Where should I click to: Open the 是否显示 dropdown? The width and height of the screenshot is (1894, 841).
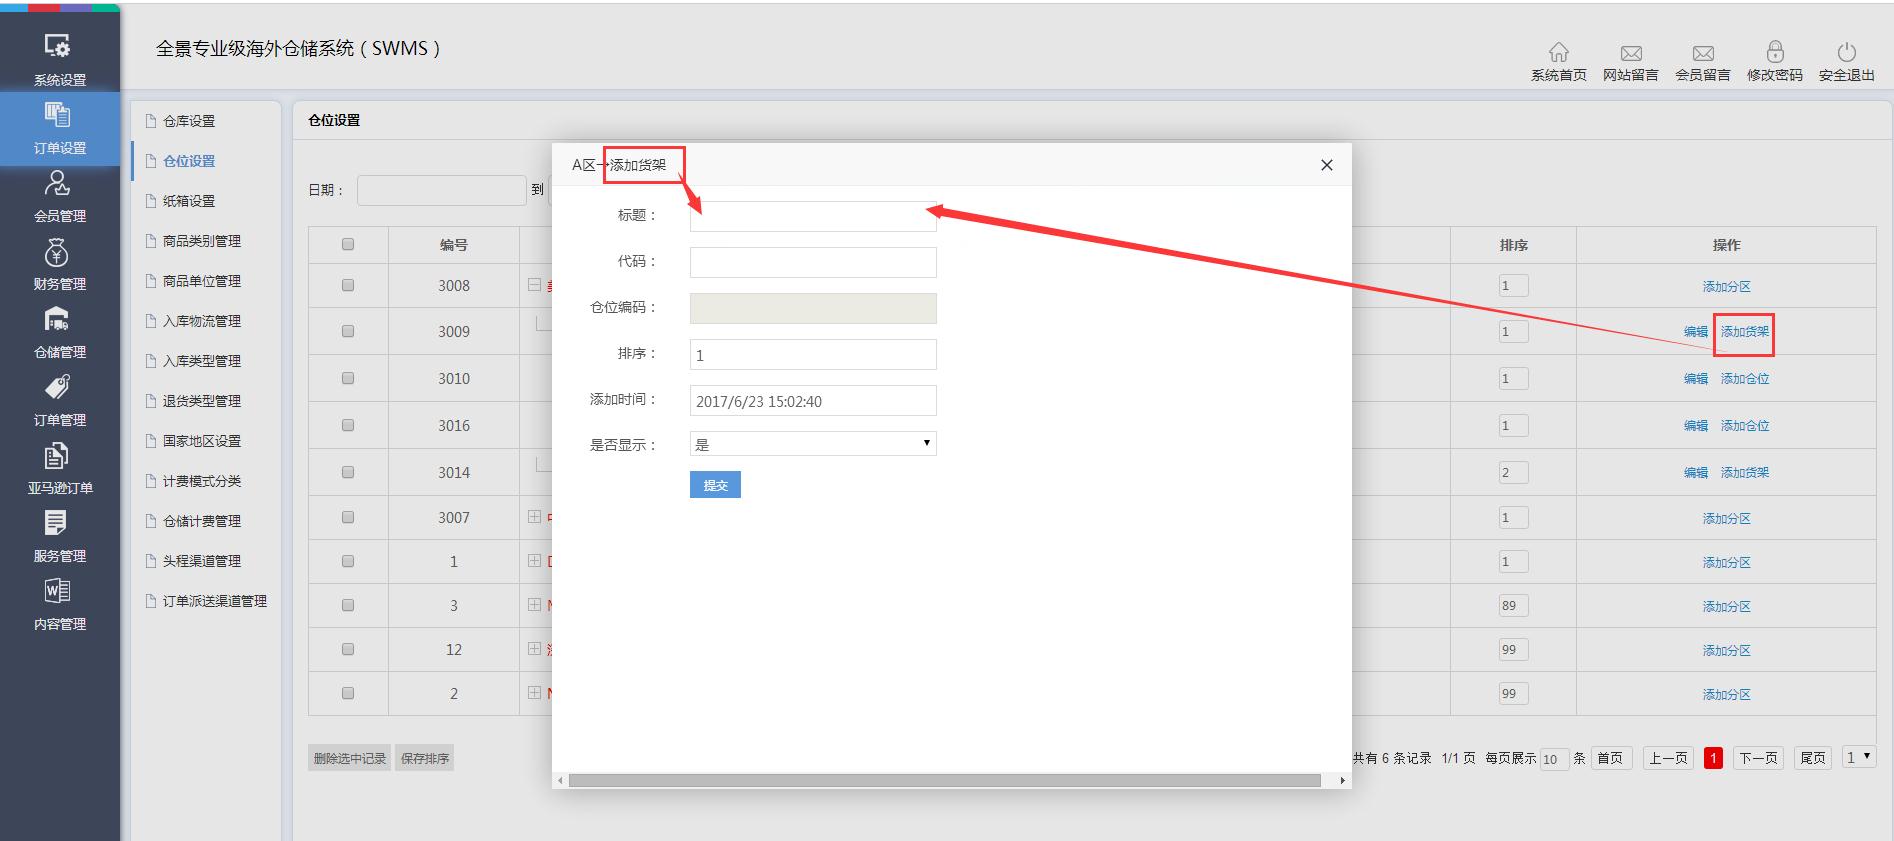tap(812, 444)
